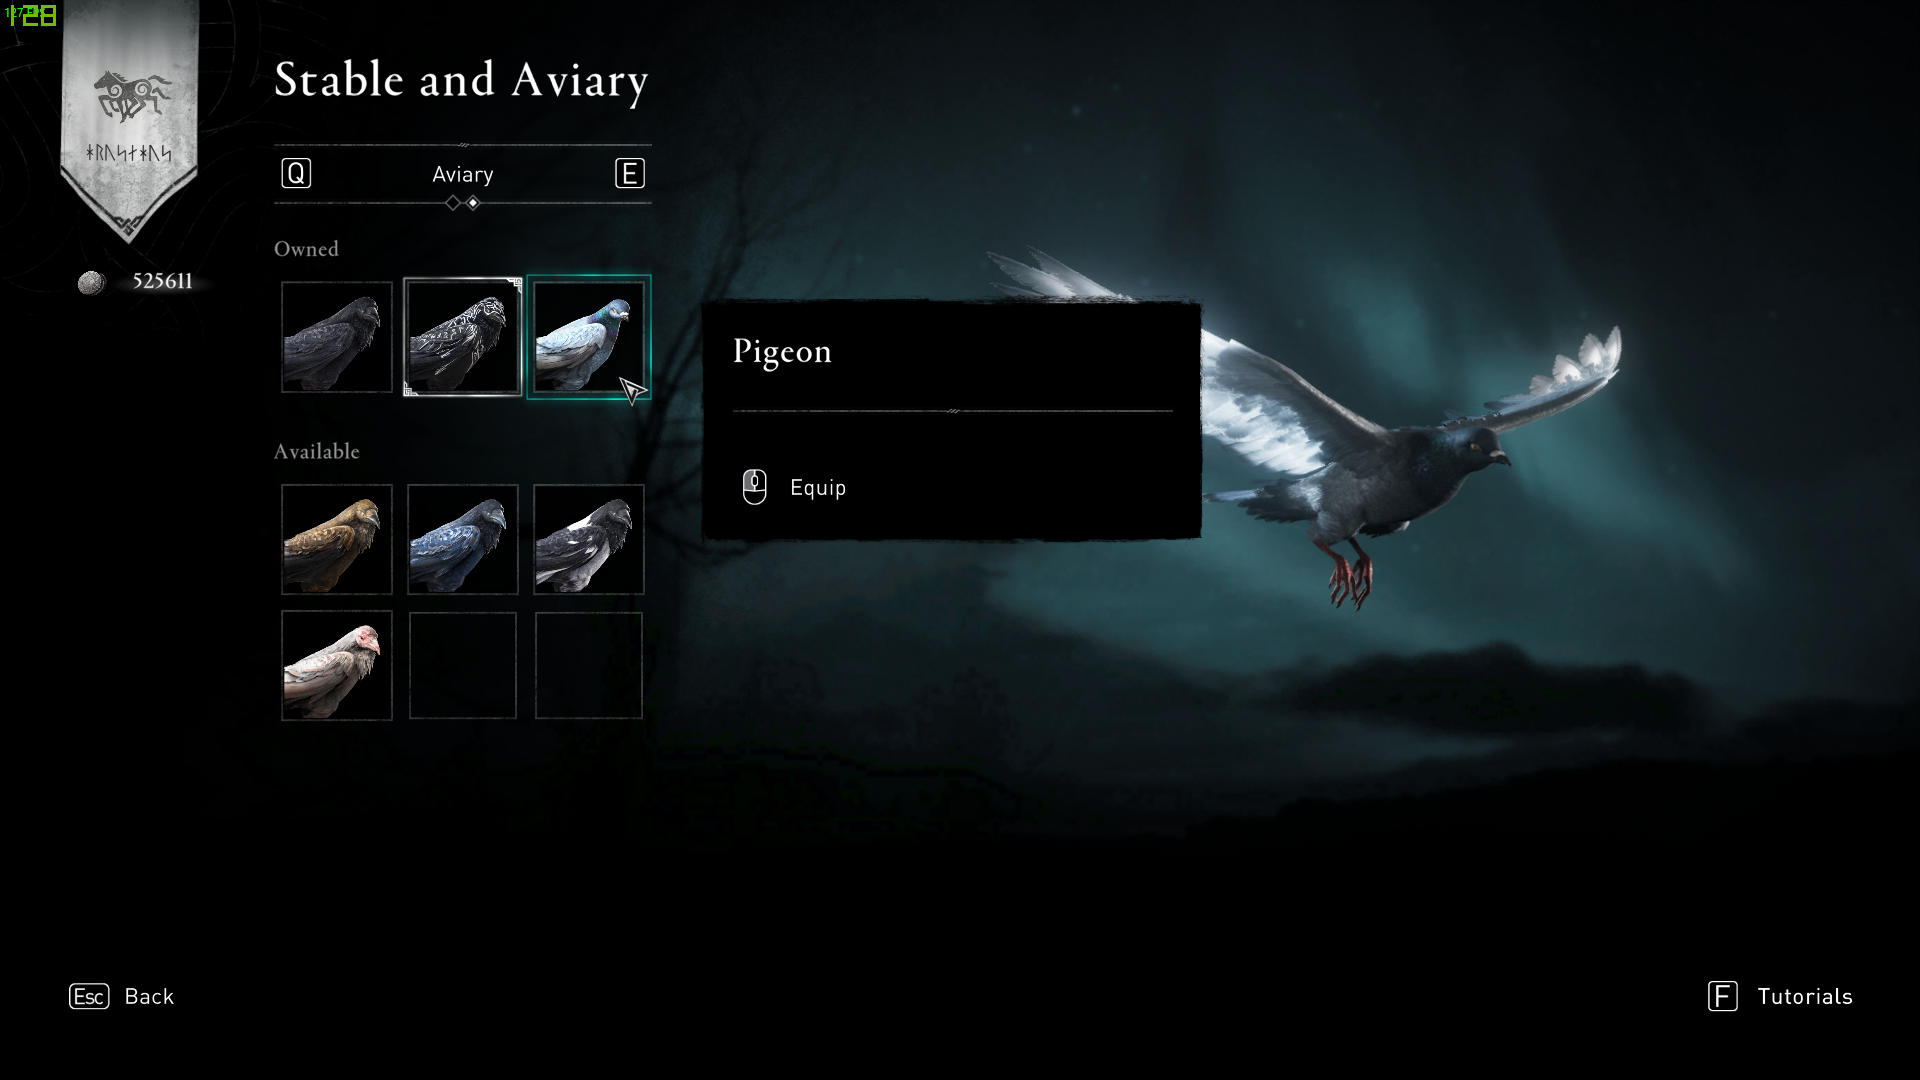Viewport: 1920px width, 1080px height.
Task: Select the highlighted Pigeon thumbnail
Action: click(x=589, y=337)
